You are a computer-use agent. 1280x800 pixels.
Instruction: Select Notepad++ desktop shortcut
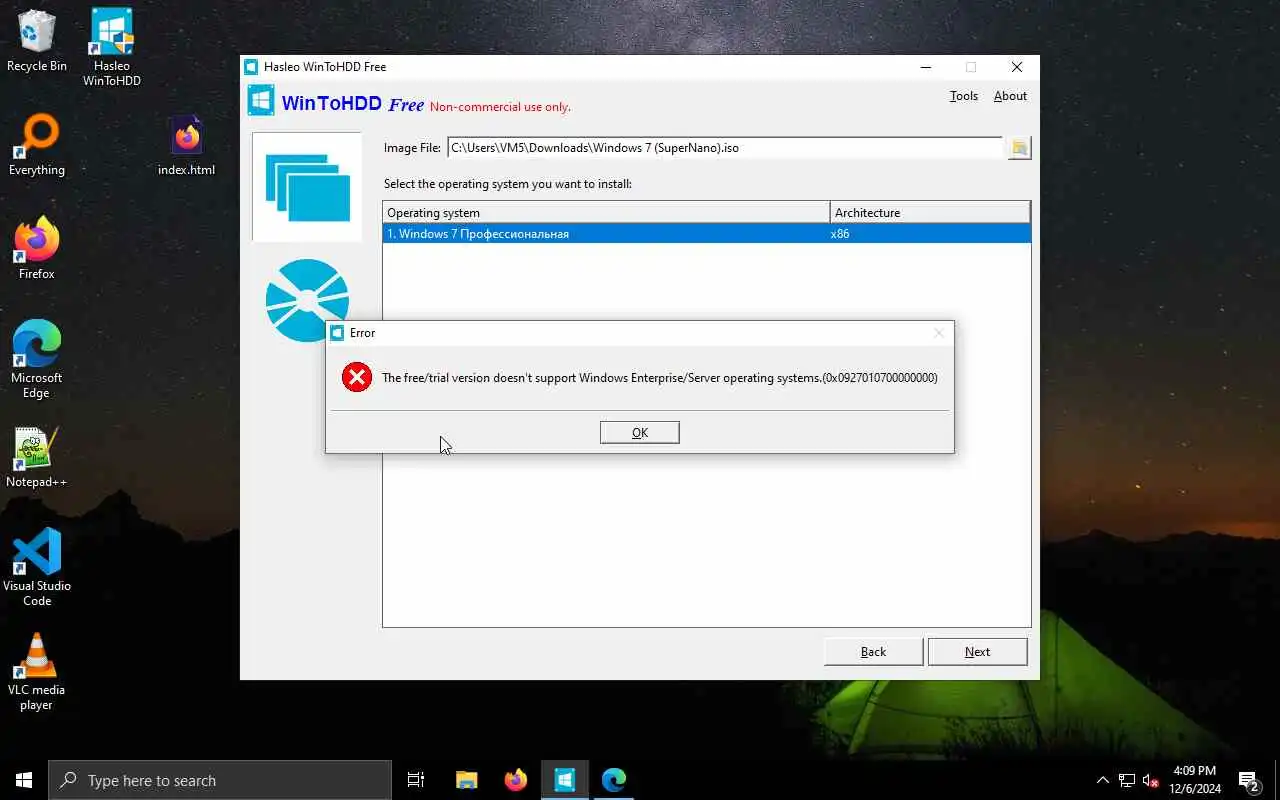click(37, 458)
